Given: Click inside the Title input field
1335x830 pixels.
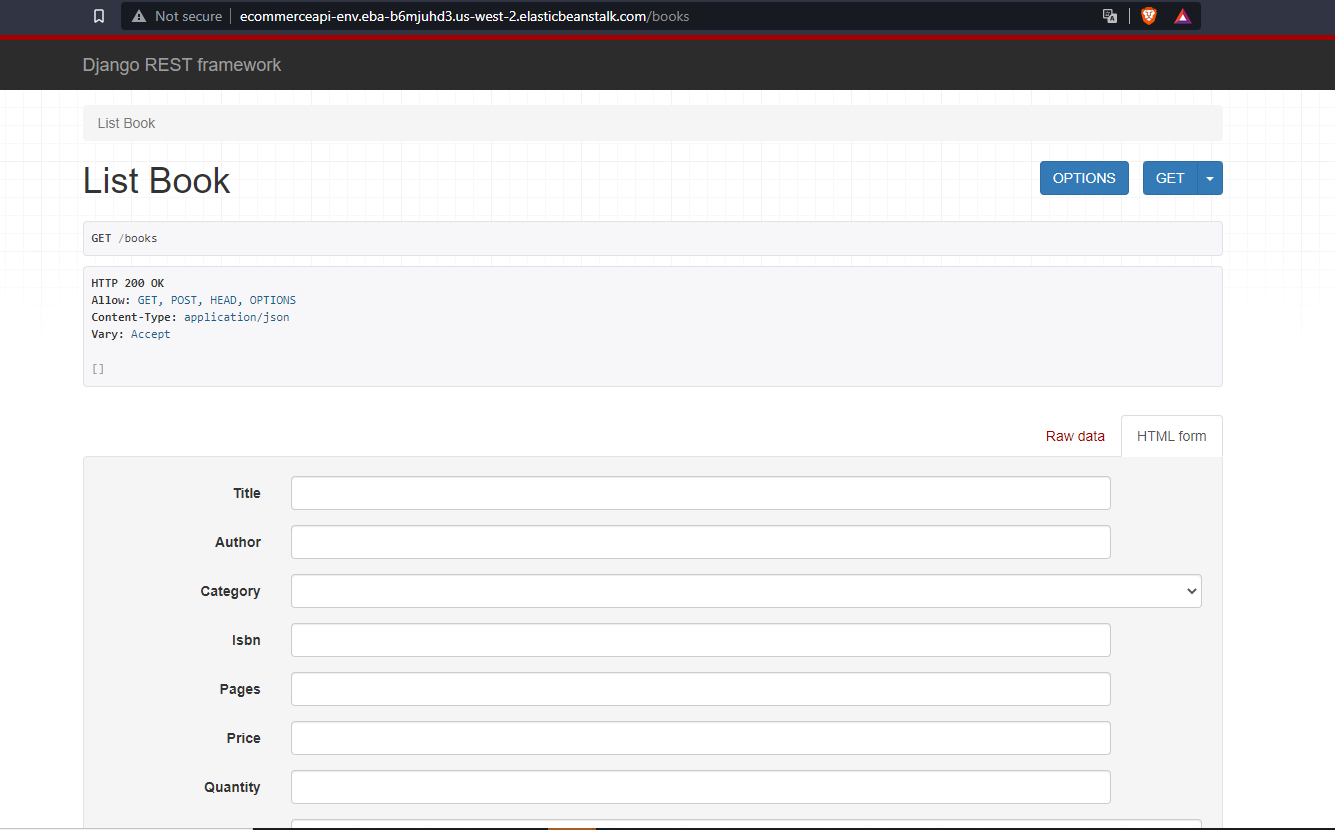Looking at the screenshot, I should pyautogui.click(x=700, y=492).
